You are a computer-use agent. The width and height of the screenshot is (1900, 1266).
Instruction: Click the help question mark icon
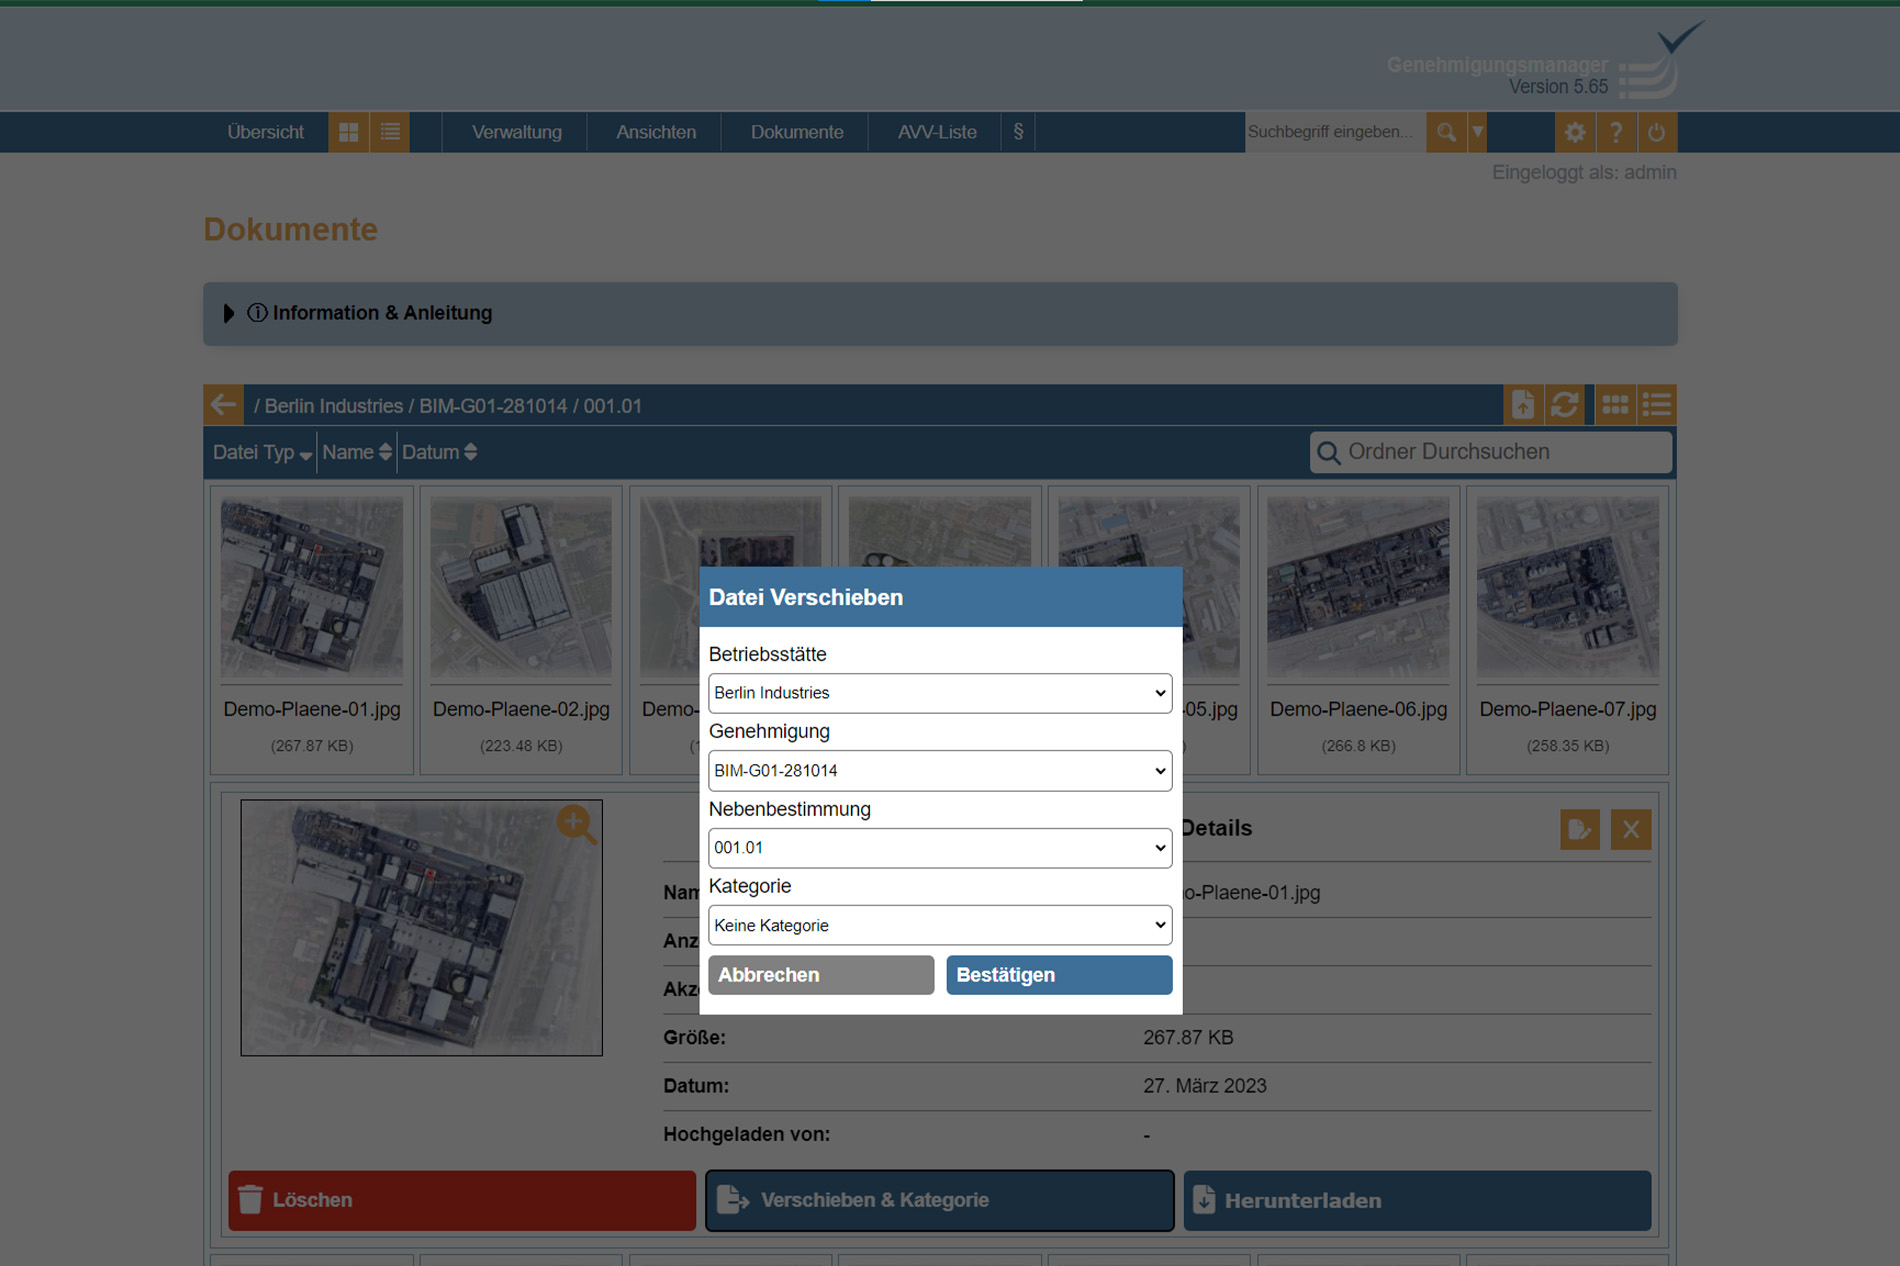tap(1615, 132)
